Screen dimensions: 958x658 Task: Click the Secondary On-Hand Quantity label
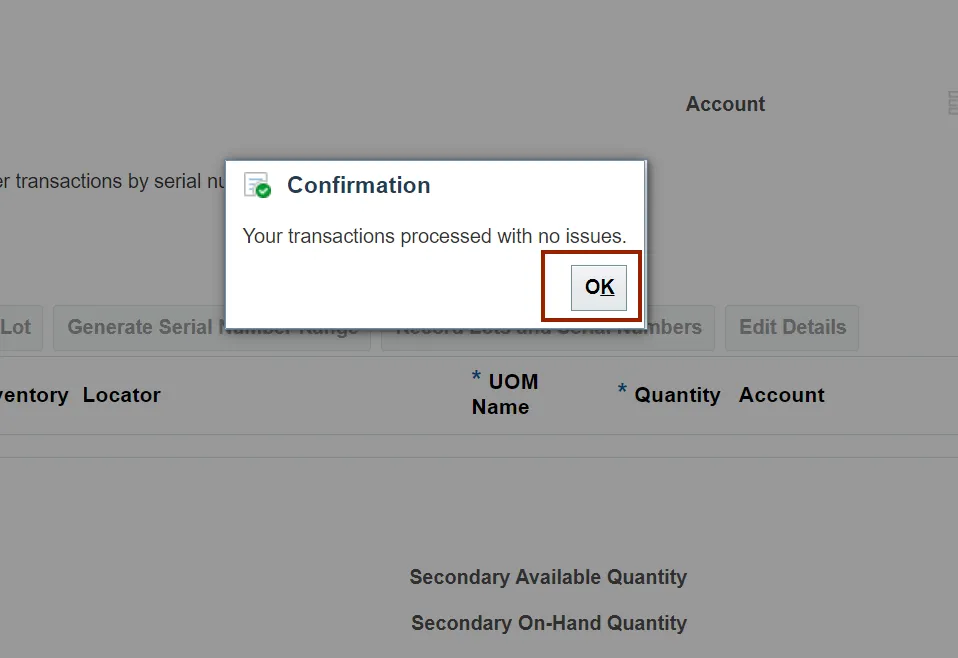pos(548,623)
